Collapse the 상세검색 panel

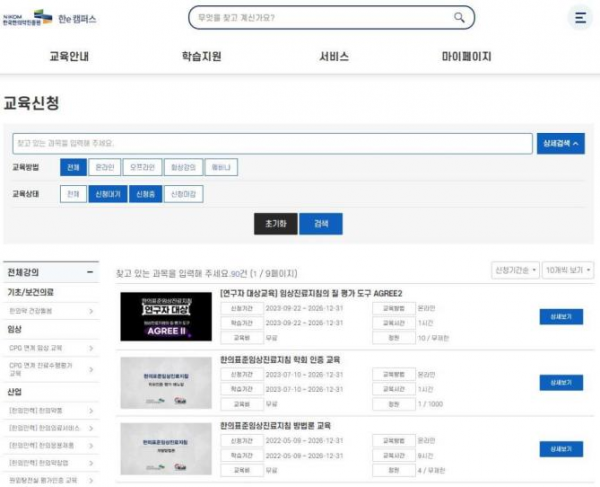point(561,144)
